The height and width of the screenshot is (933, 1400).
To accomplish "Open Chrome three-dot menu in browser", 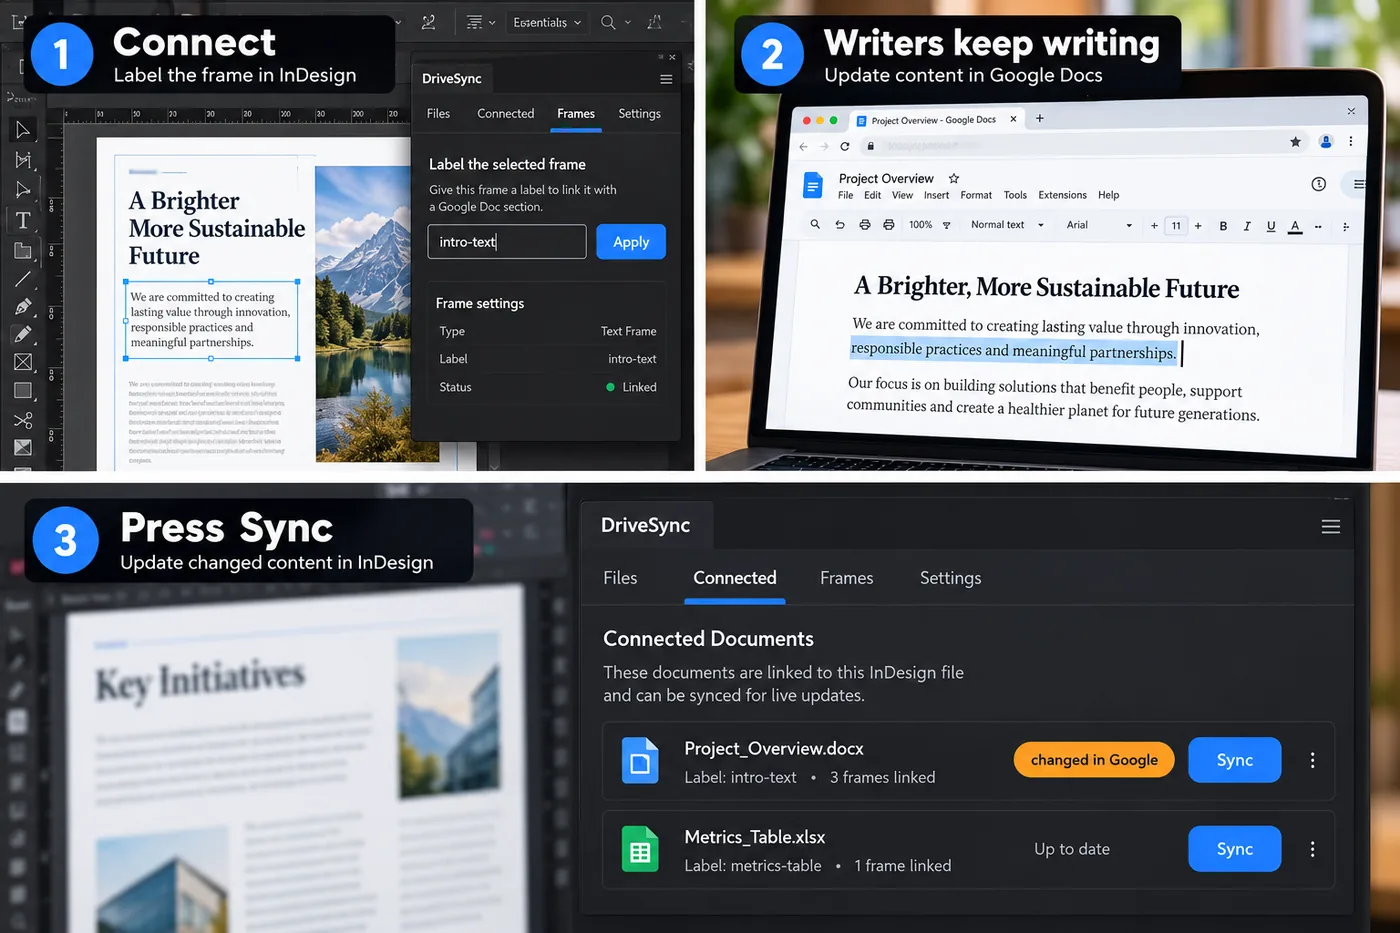I will pos(1350,142).
